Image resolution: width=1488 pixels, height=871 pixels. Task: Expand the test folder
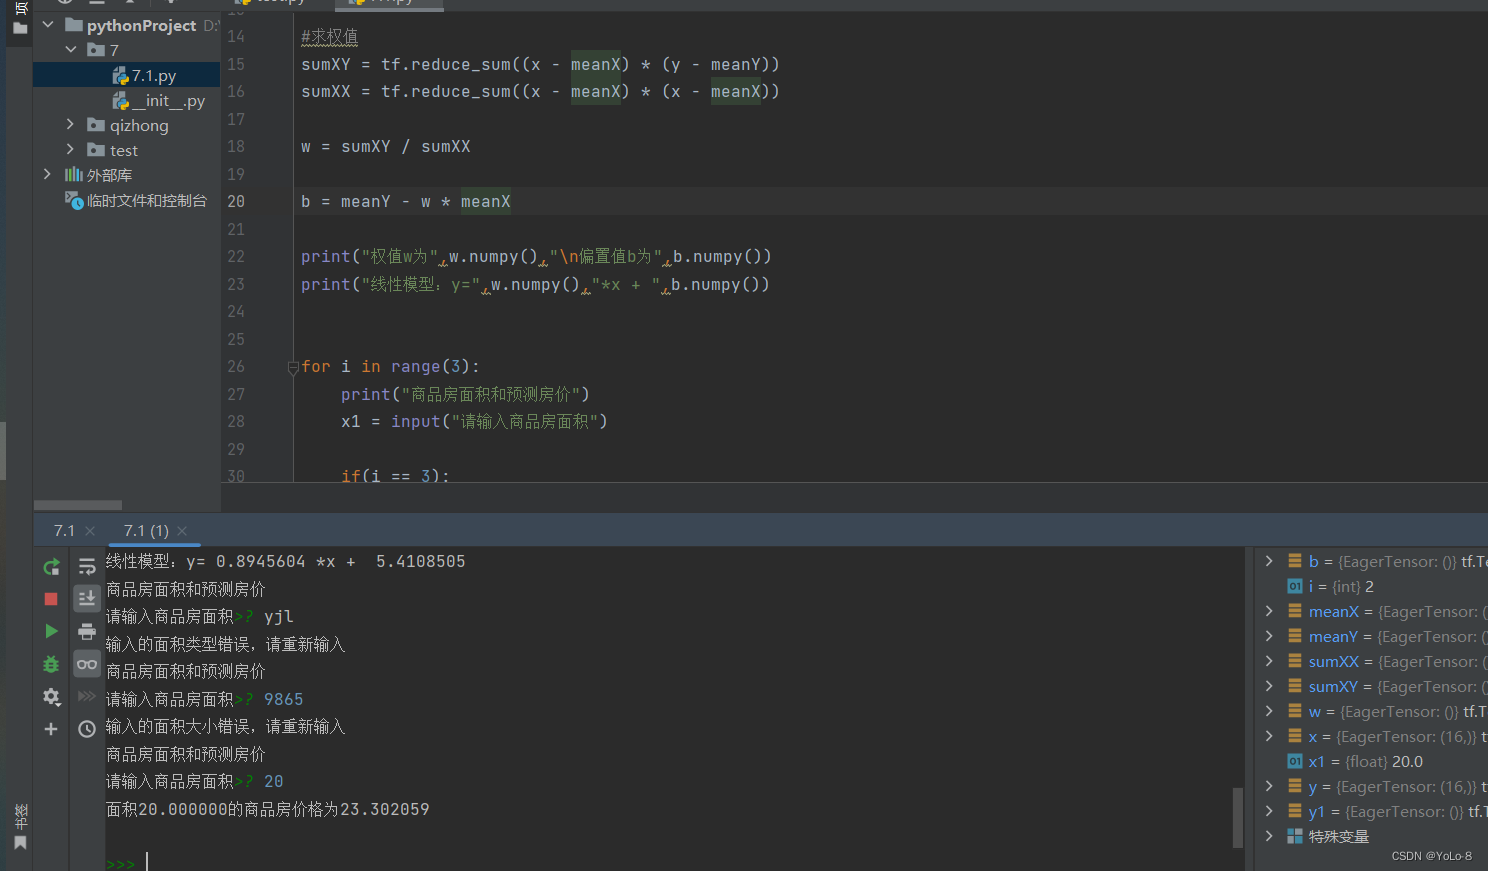70,149
